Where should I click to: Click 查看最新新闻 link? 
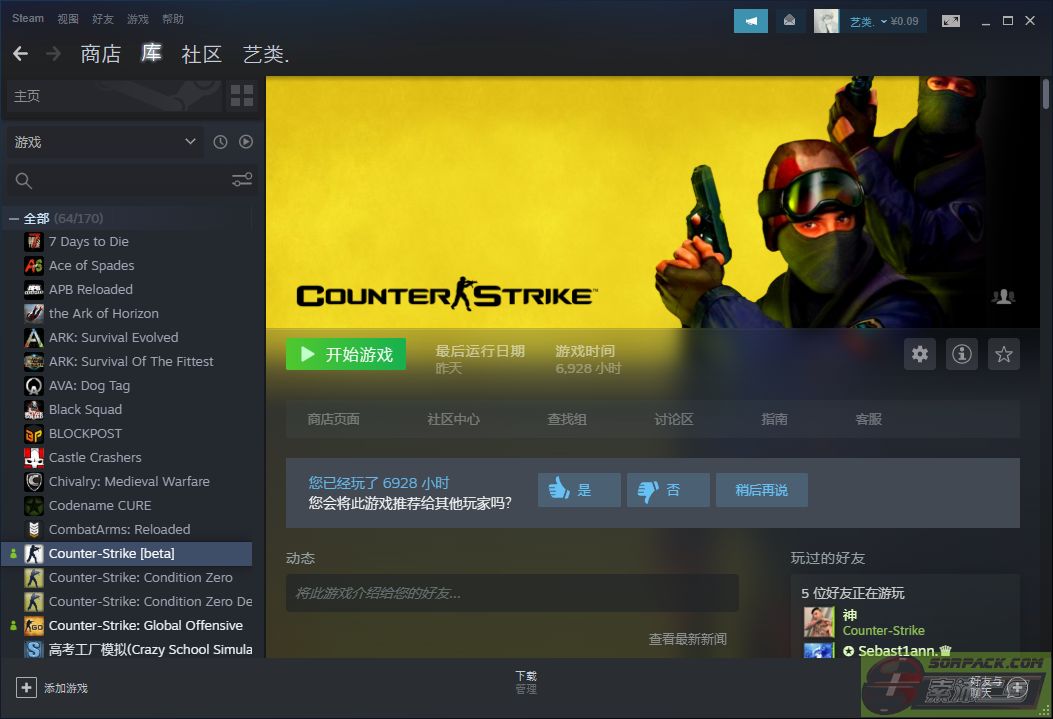tap(688, 639)
